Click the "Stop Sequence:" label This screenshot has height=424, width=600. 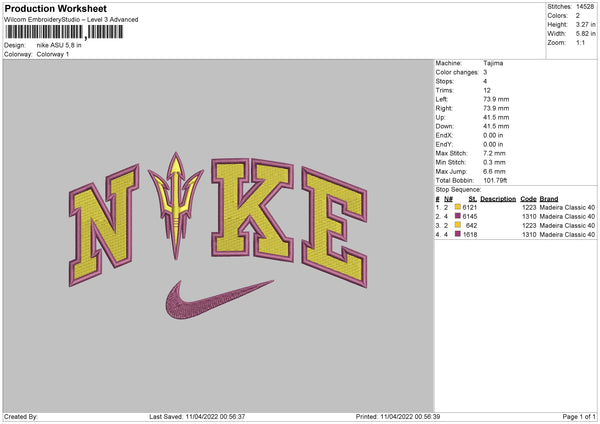pyautogui.click(x=458, y=189)
